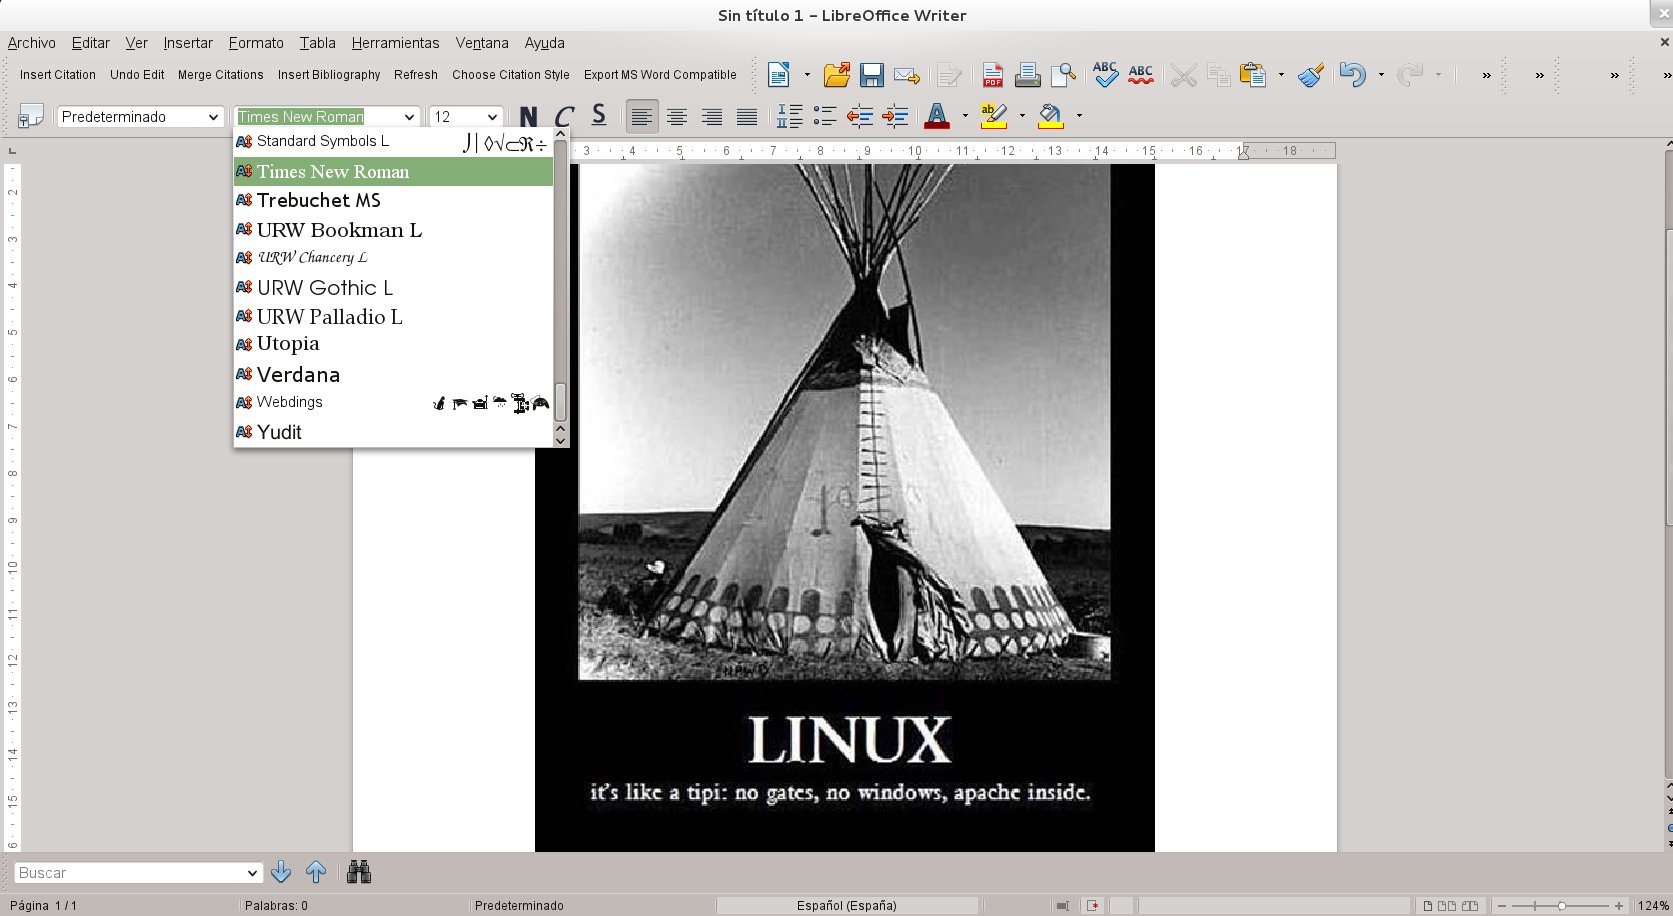1673x916 pixels.
Task: Adjust the zoom slider in status bar
Action: coord(1561,906)
